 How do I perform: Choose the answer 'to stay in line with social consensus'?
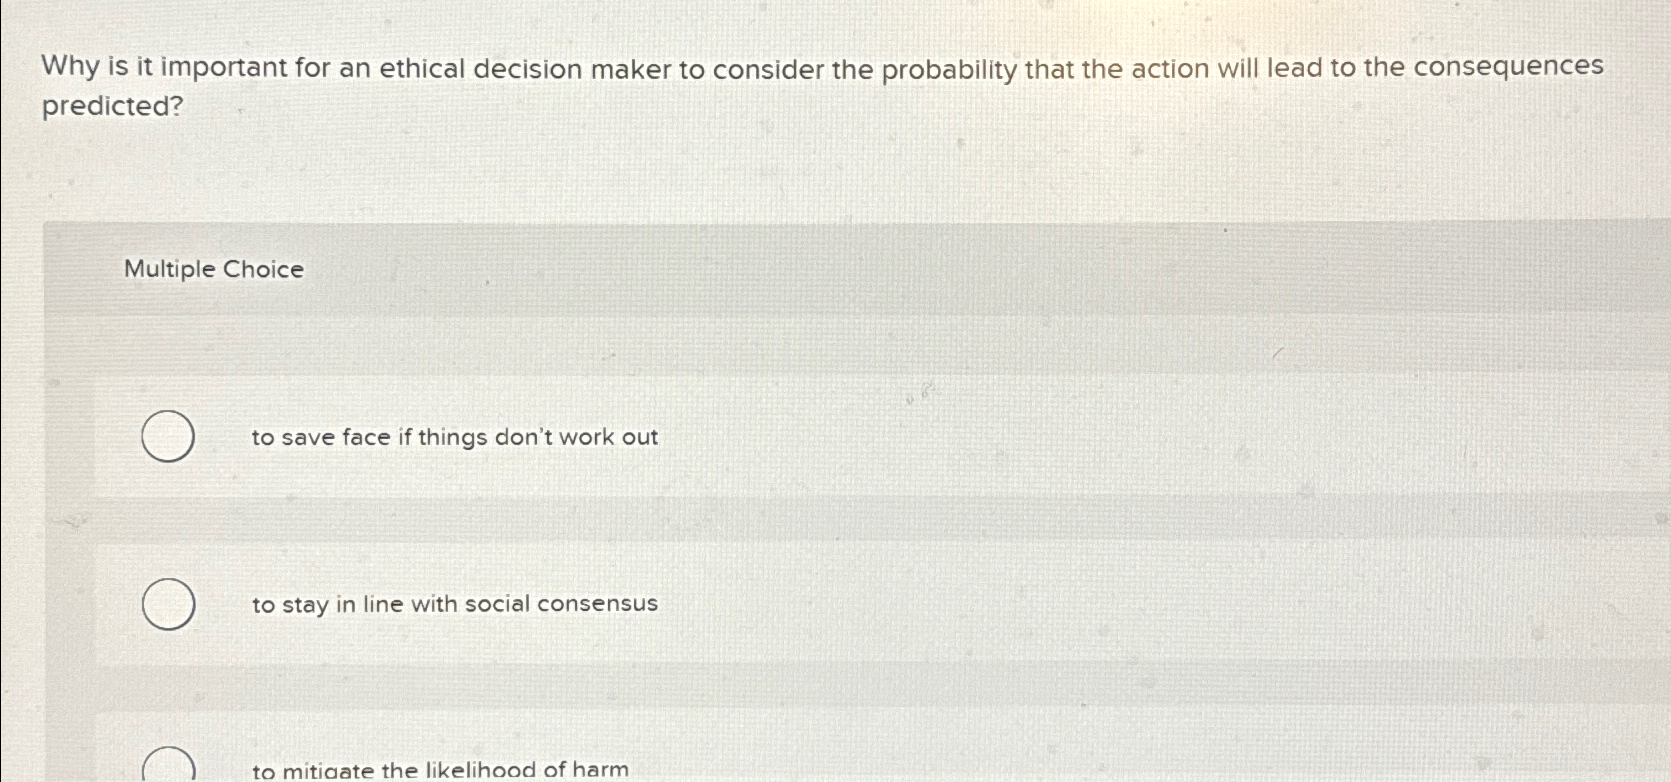[455, 603]
